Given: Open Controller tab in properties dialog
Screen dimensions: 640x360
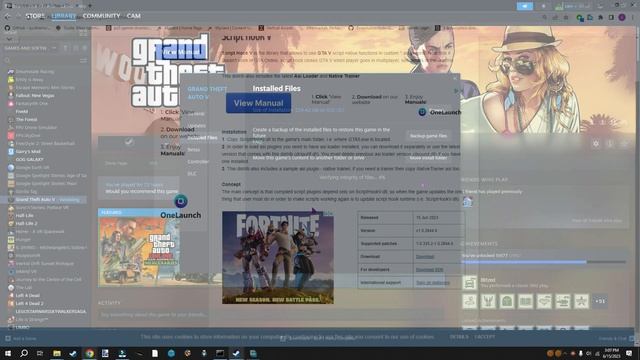Looking at the screenshot, I should (x=198, y=162).
